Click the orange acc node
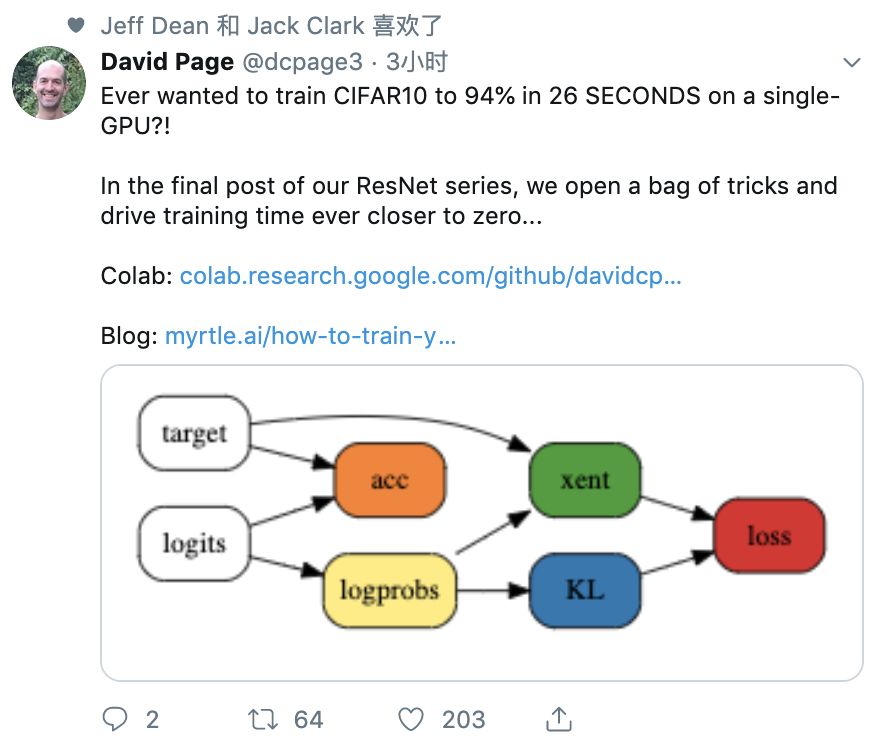870x740 pixels. coord(389,480)
